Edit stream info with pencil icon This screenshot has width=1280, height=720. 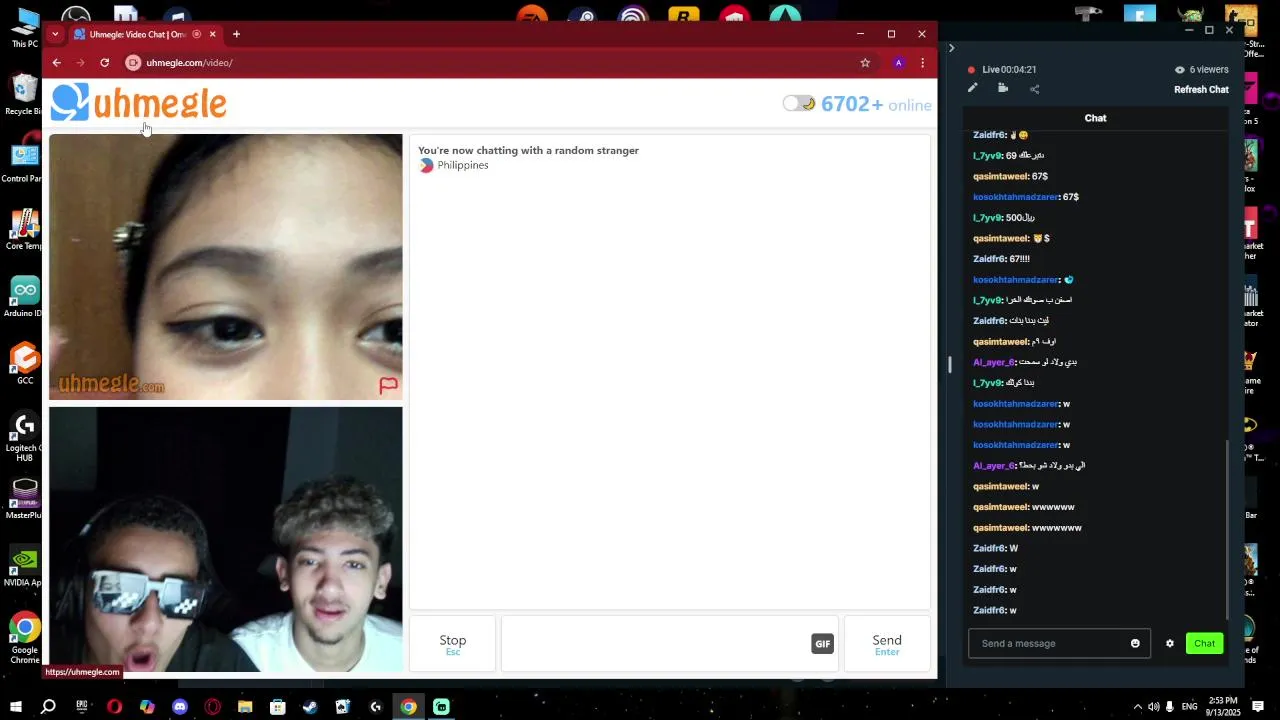pyautogui.click(x=972, y=88)
